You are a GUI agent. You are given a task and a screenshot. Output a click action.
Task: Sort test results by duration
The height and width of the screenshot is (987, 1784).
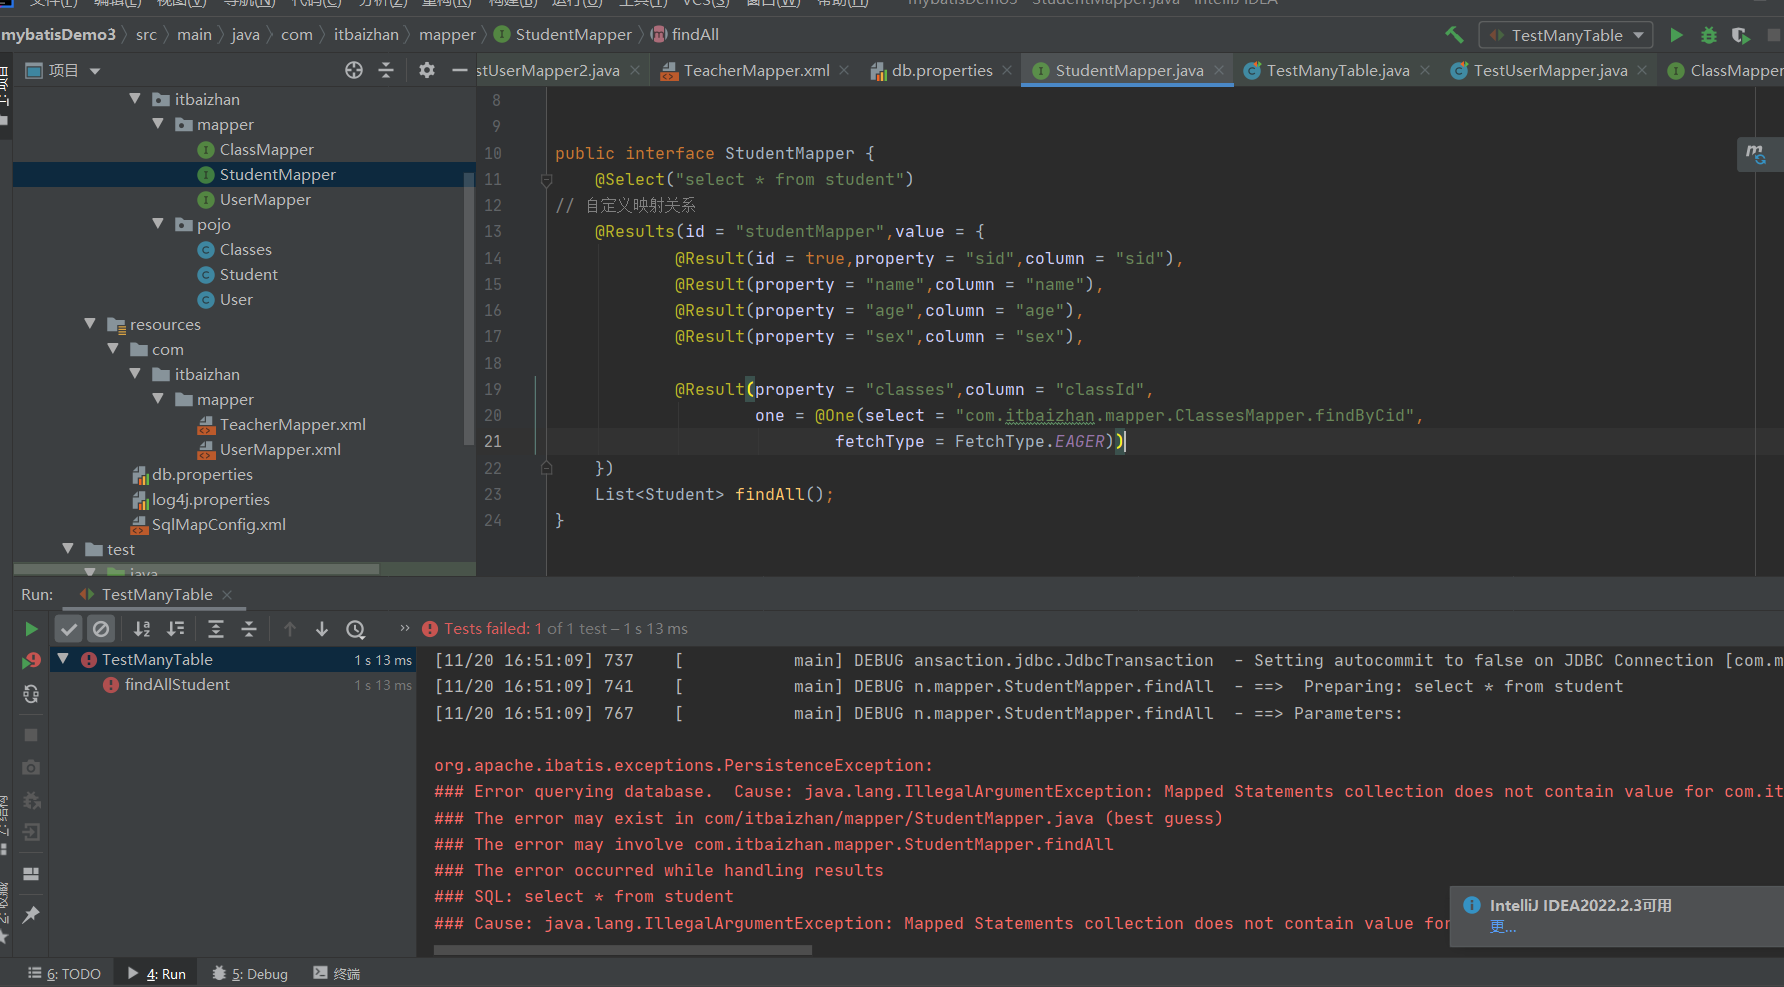point(176,629)
